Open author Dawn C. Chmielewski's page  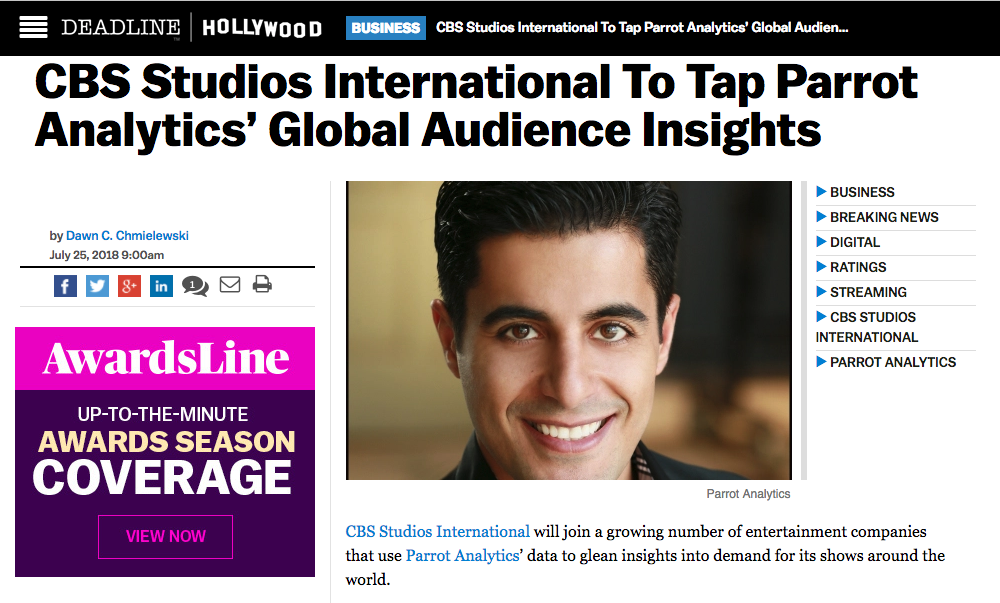pos(128,236)
